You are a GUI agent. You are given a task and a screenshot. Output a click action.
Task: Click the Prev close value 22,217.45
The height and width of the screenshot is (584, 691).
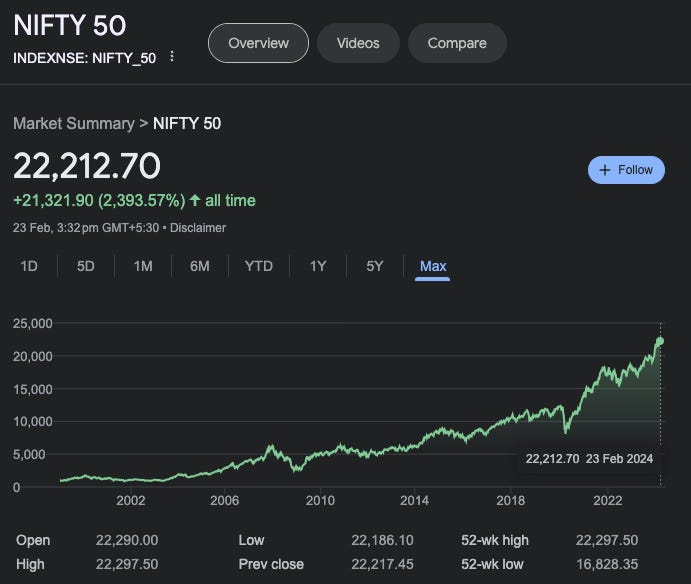[x=383, y=564]
